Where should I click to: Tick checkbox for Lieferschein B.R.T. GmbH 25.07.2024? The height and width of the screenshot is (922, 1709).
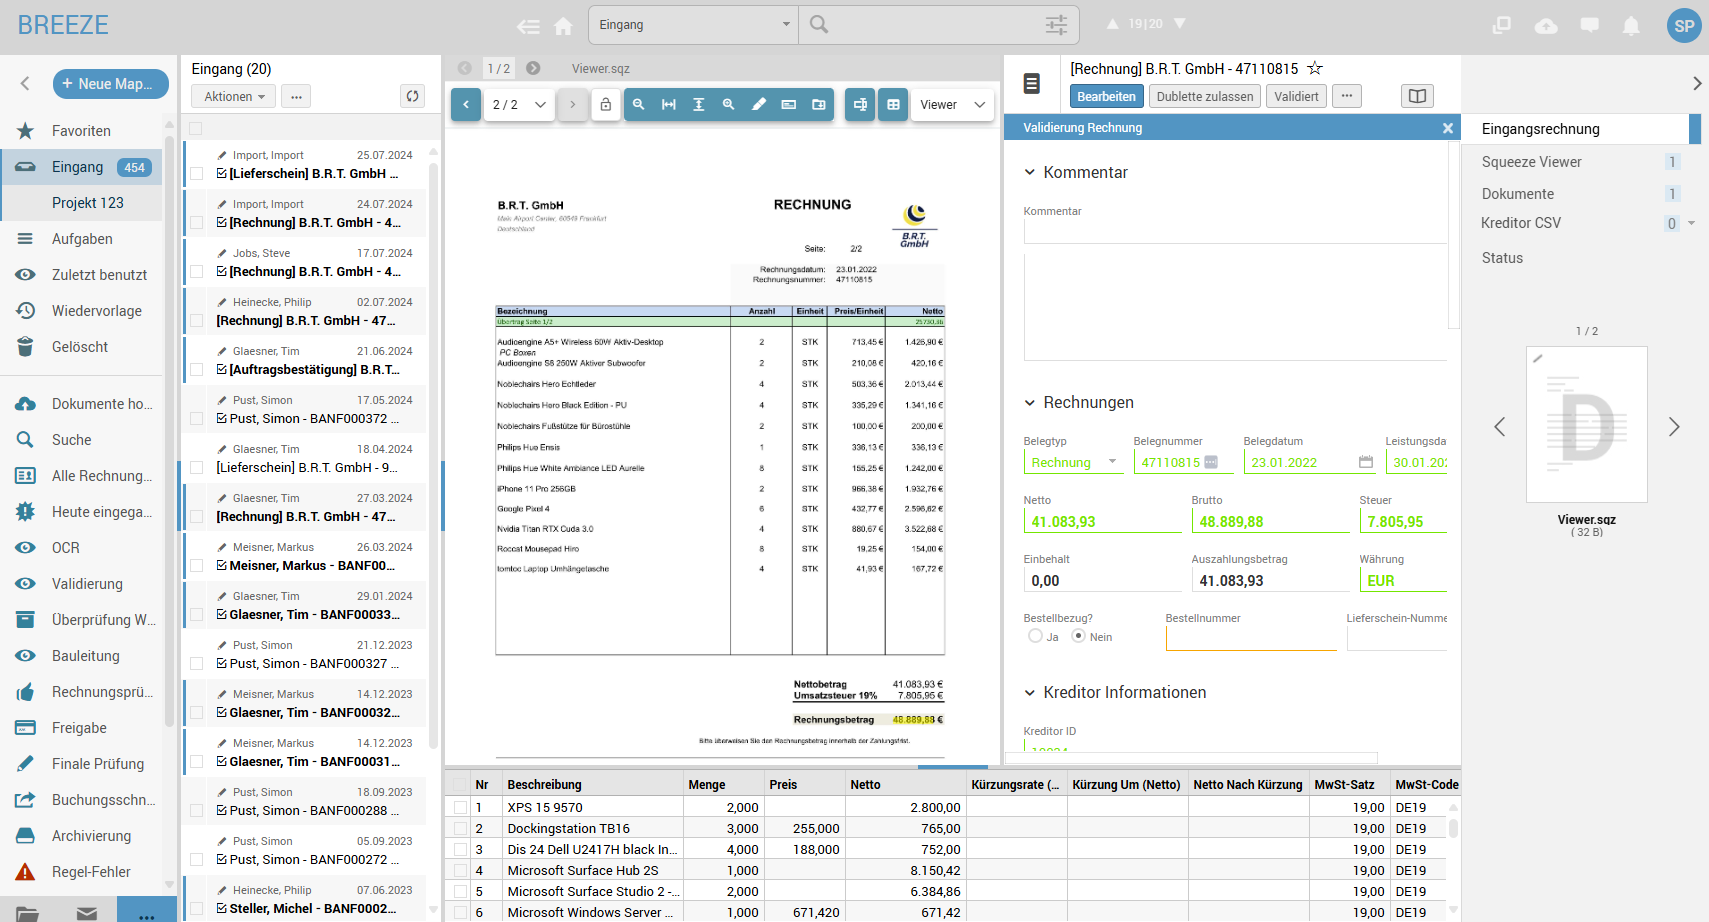tap(197, 174)
